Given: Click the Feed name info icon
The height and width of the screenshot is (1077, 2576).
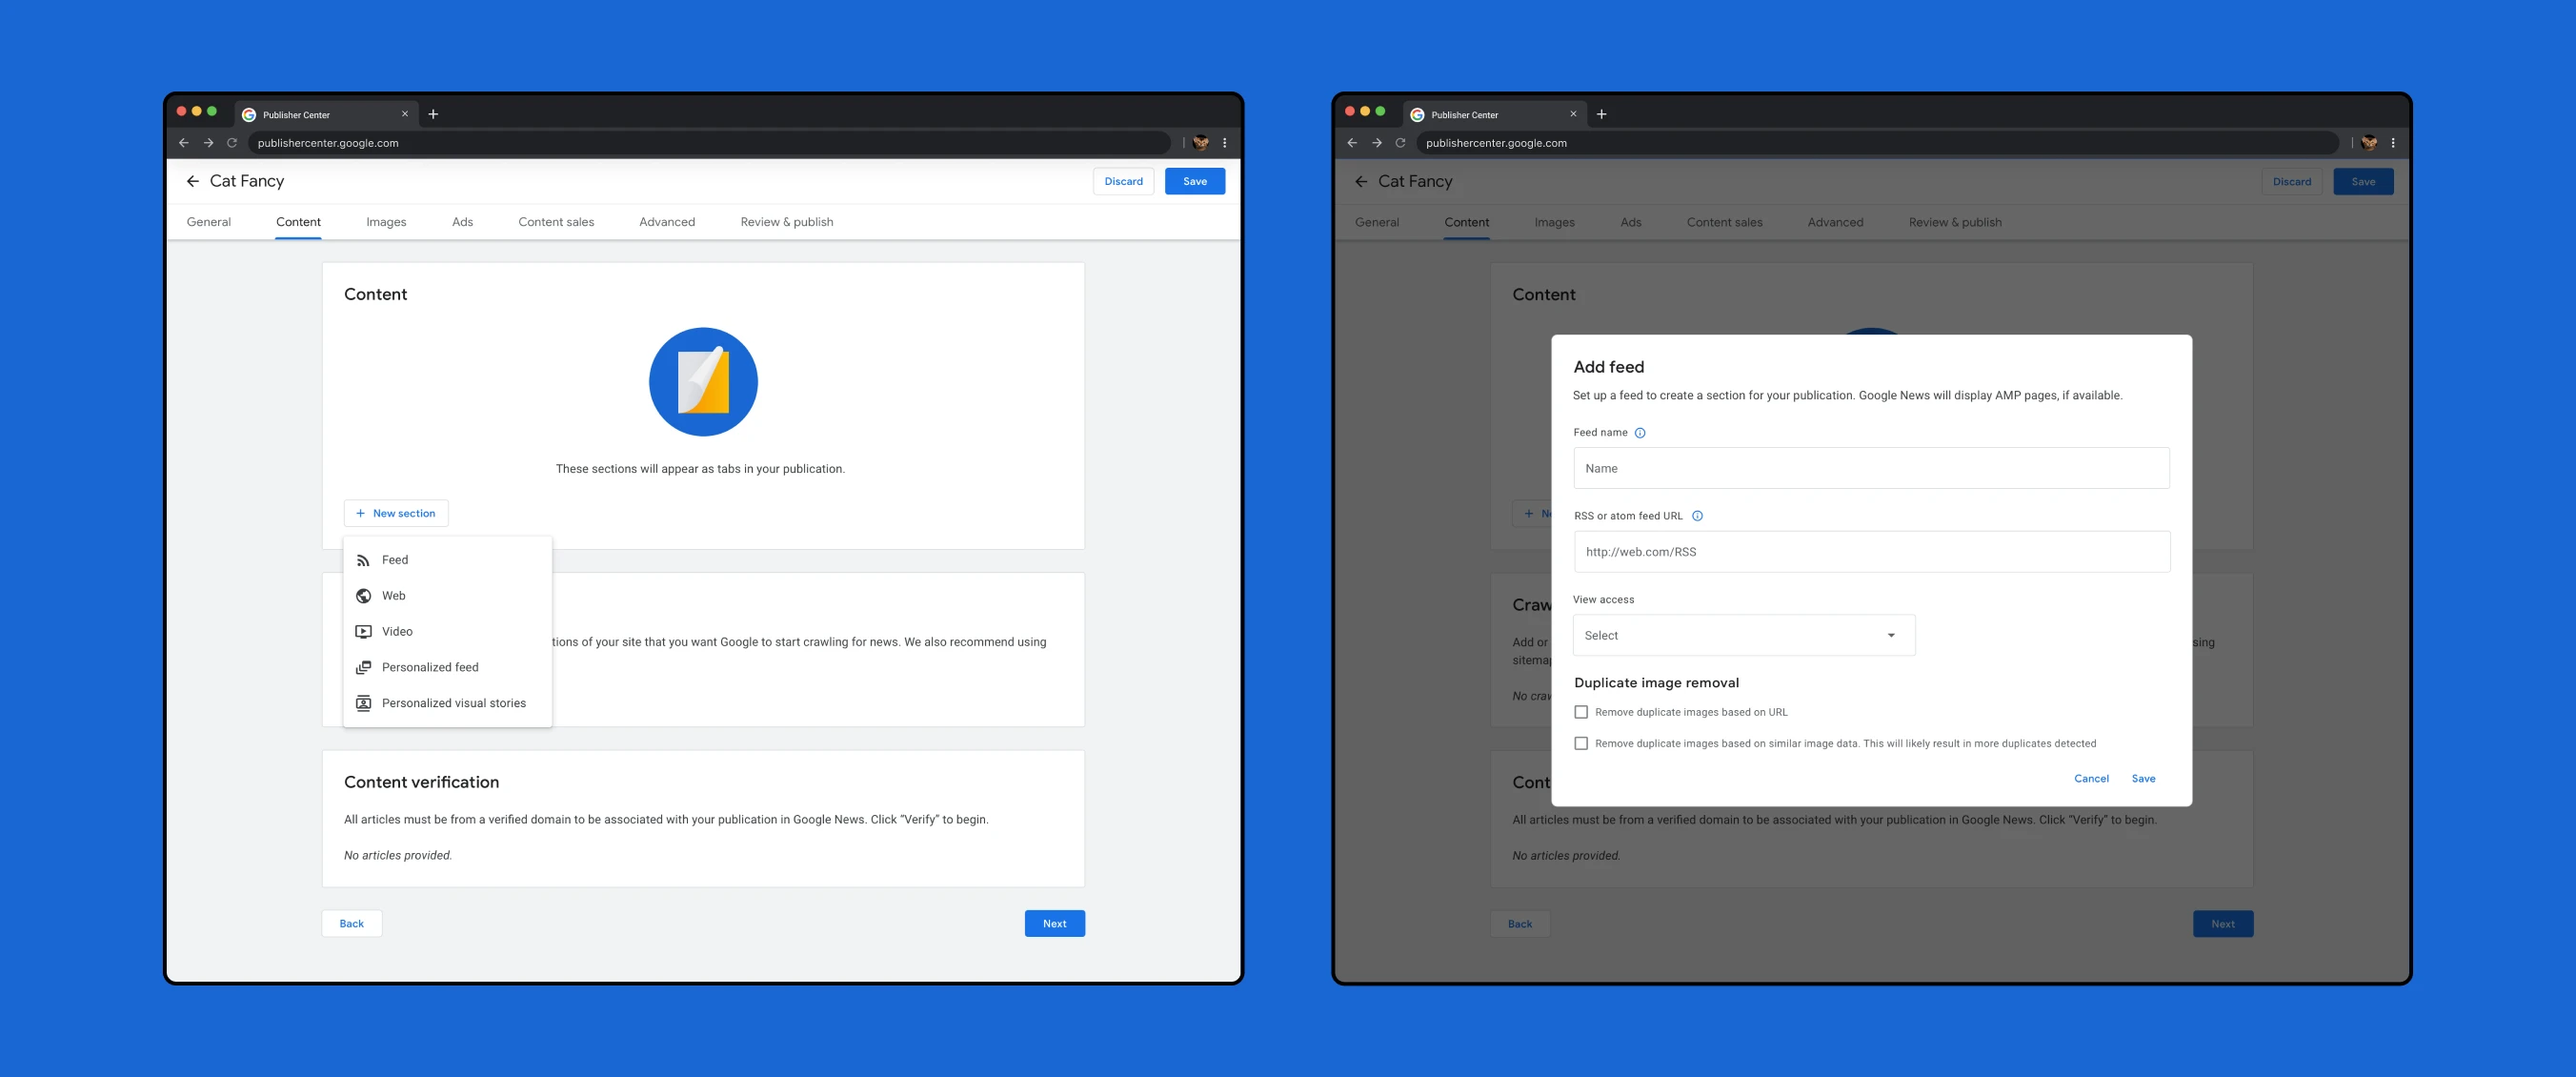Looking at the screenshot, I should coord(1640,432).
